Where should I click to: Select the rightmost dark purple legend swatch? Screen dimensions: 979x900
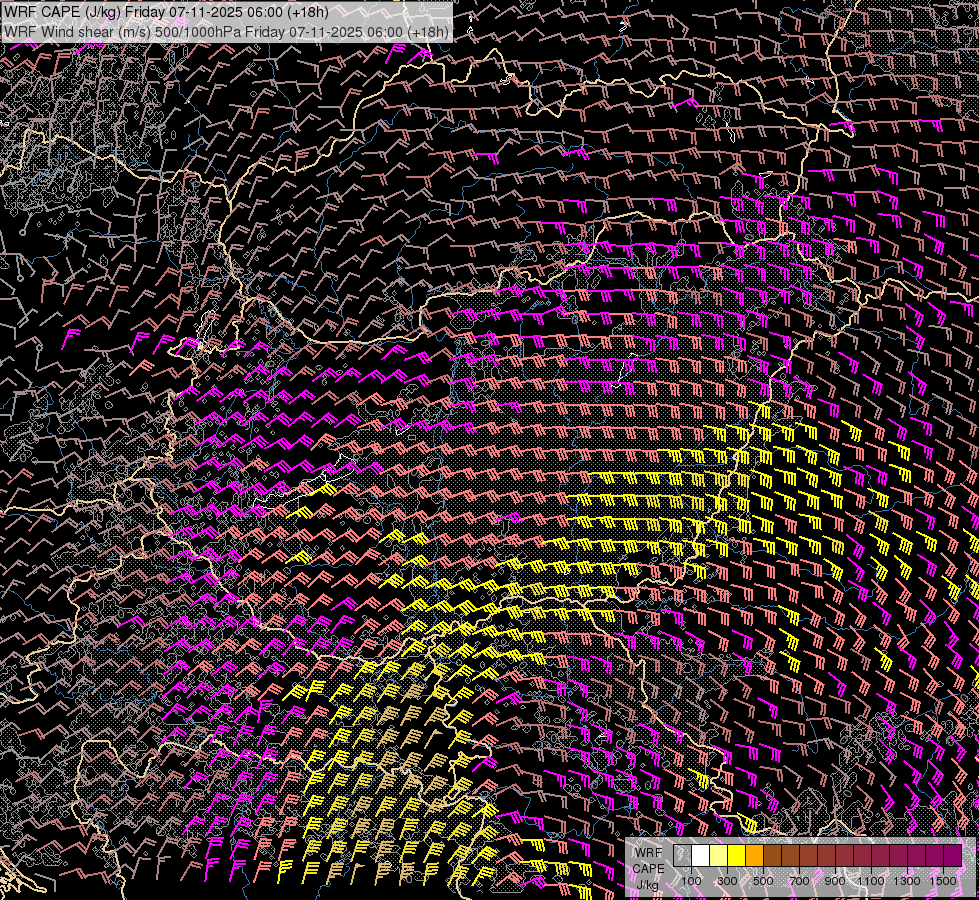pos(952,856)
